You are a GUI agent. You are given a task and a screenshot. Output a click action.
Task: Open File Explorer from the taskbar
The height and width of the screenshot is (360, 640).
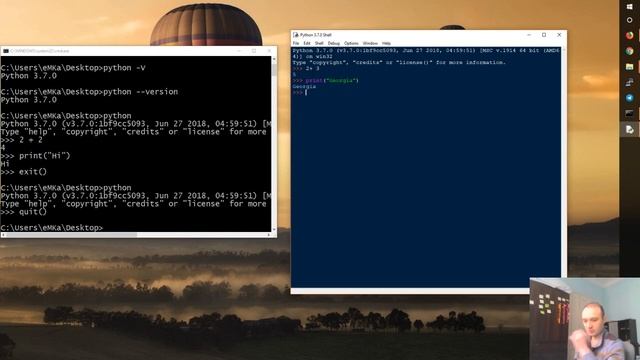(x=629, y=67)
